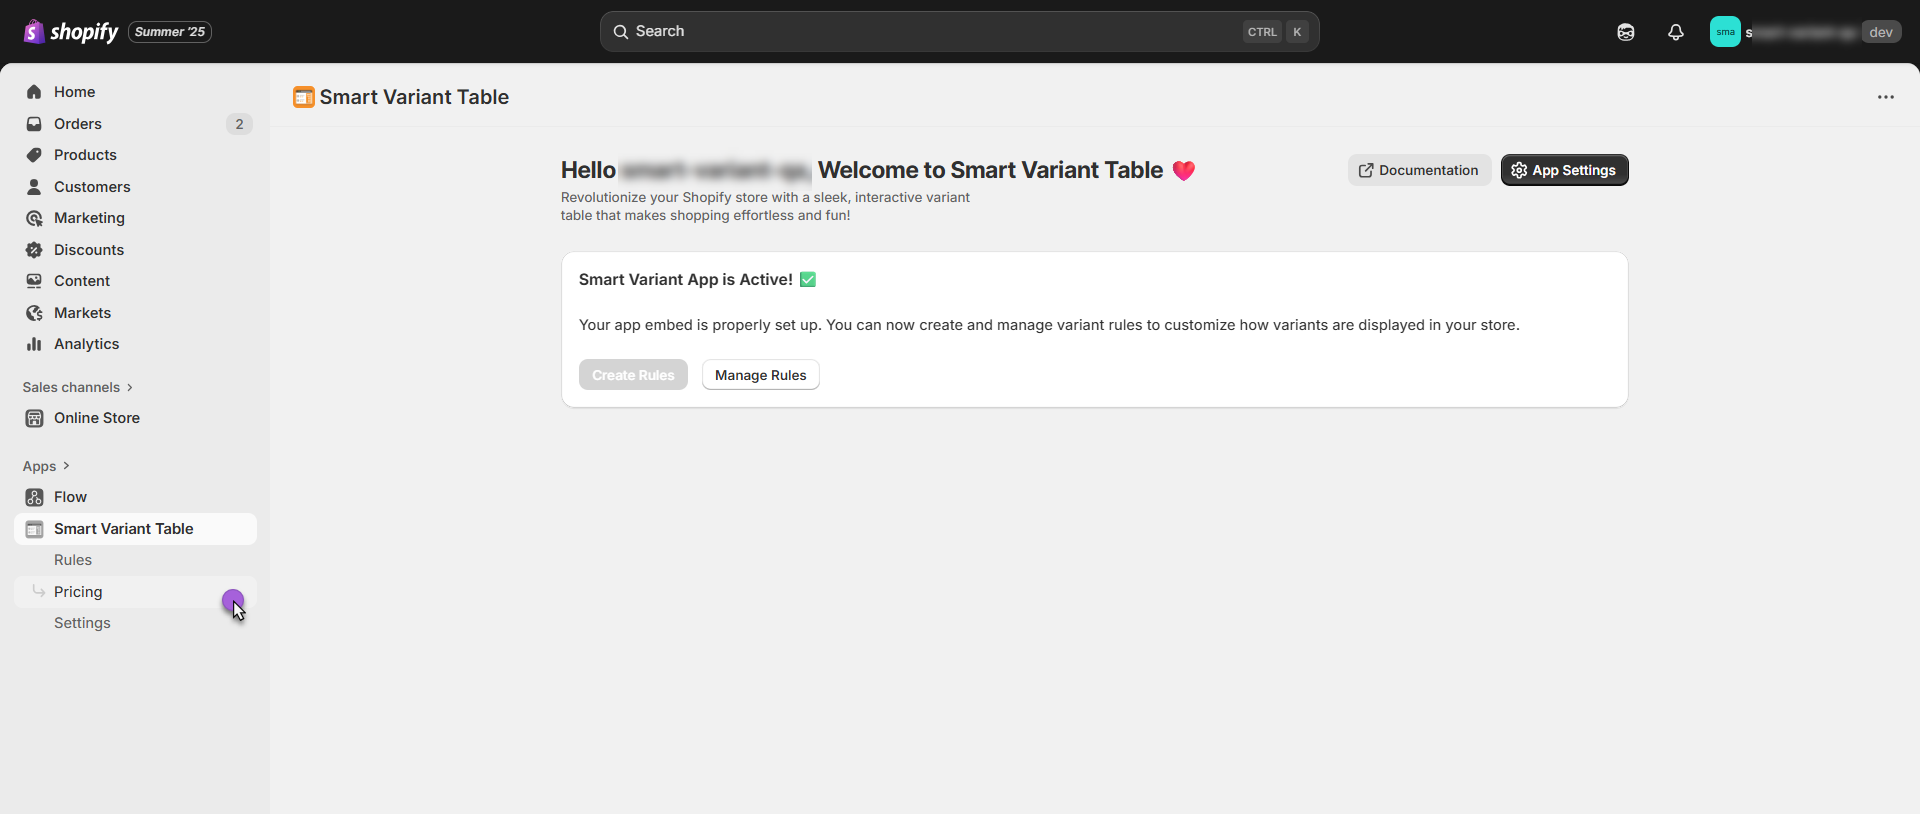Click the Markets globe icon
This screenshot has width=1920, height=814.
click(34, 313)
